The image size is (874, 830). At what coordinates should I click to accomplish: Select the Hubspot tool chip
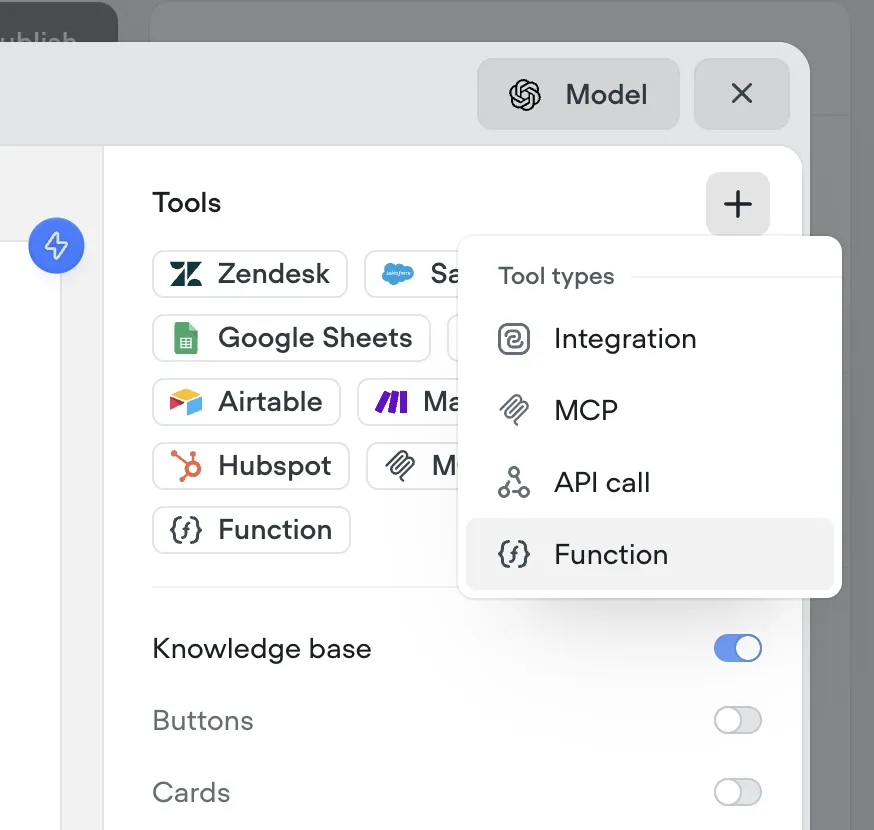pos(251,466)
